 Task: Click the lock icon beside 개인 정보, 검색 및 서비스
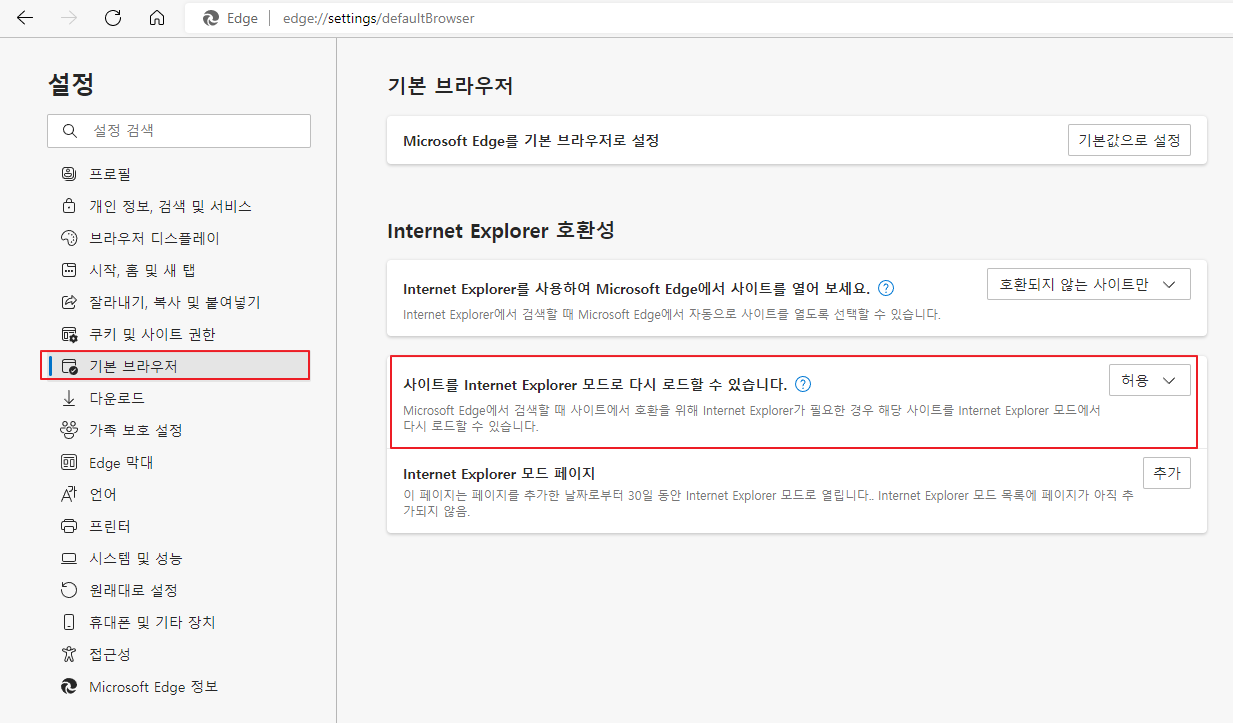point(69,206)
